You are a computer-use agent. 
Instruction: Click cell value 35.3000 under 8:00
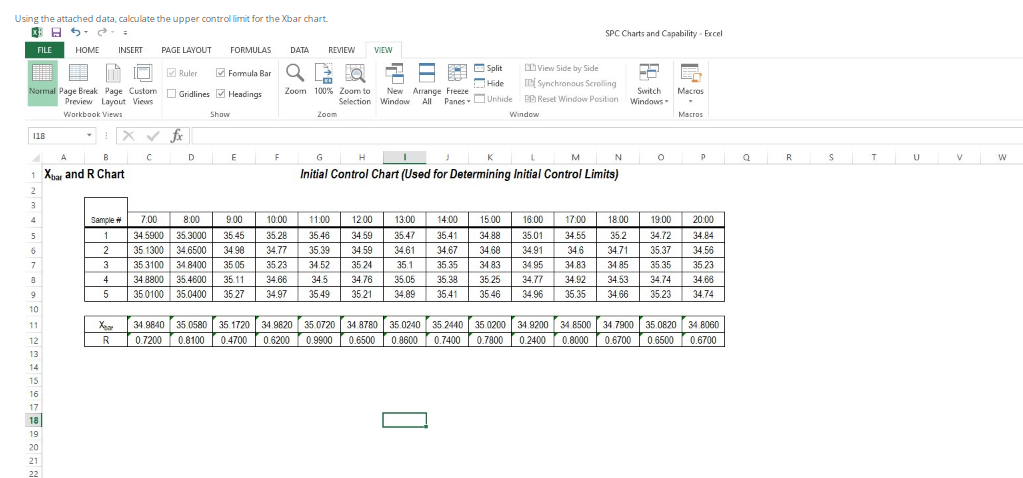(x=191, y=235)
